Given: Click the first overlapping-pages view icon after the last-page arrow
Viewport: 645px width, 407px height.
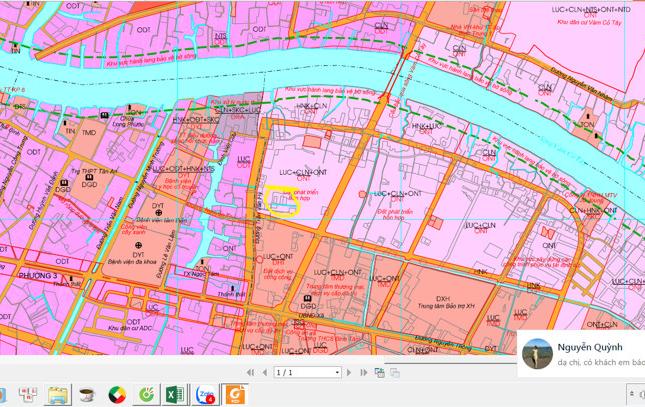Looking at the screenshot, I should click(380, 372).
